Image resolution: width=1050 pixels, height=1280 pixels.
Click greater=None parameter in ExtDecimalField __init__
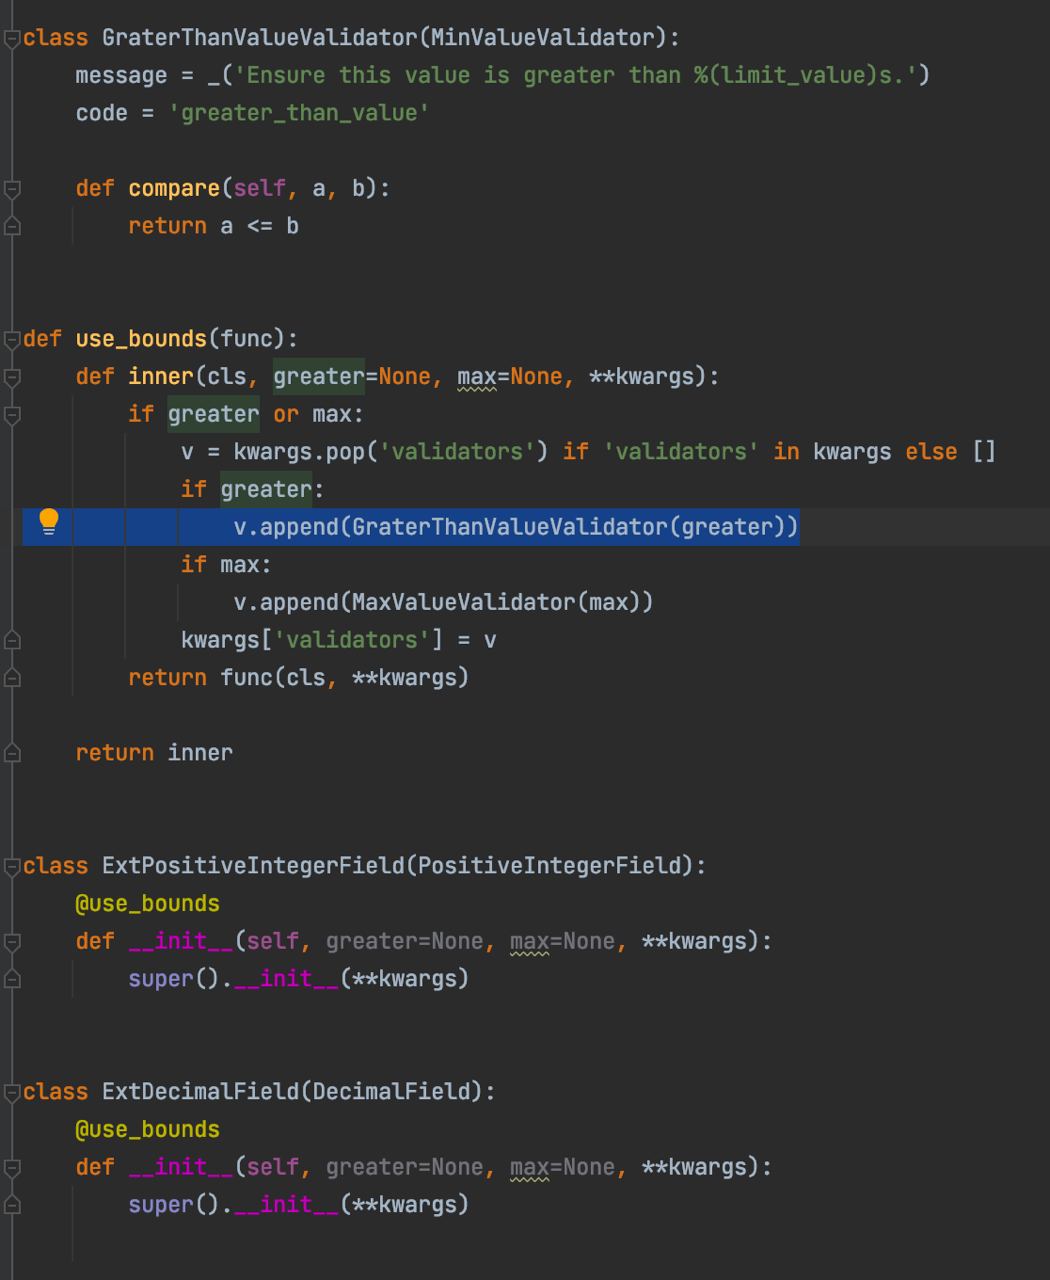404,1167
